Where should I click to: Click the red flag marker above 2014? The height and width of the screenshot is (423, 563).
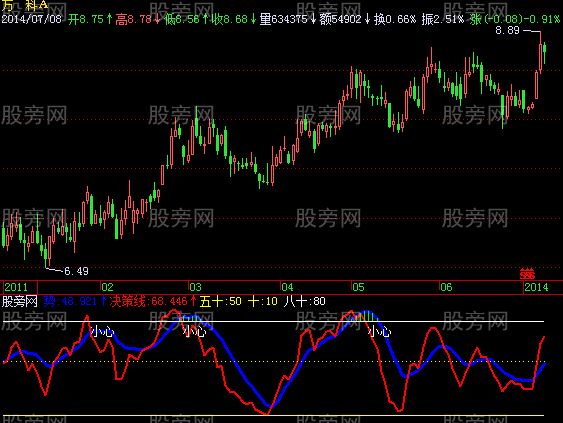pos(527,274)
